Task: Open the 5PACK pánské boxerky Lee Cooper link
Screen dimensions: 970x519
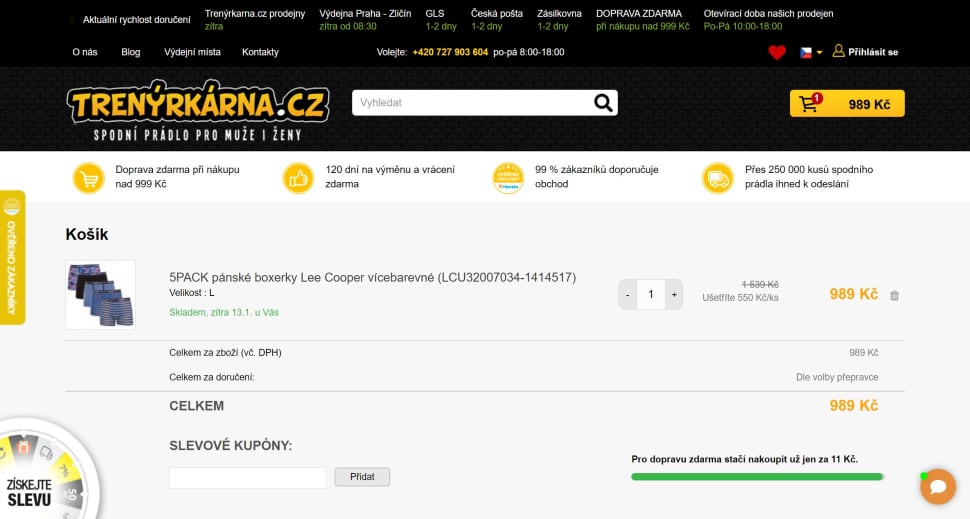Action: [x=372, y=277]
